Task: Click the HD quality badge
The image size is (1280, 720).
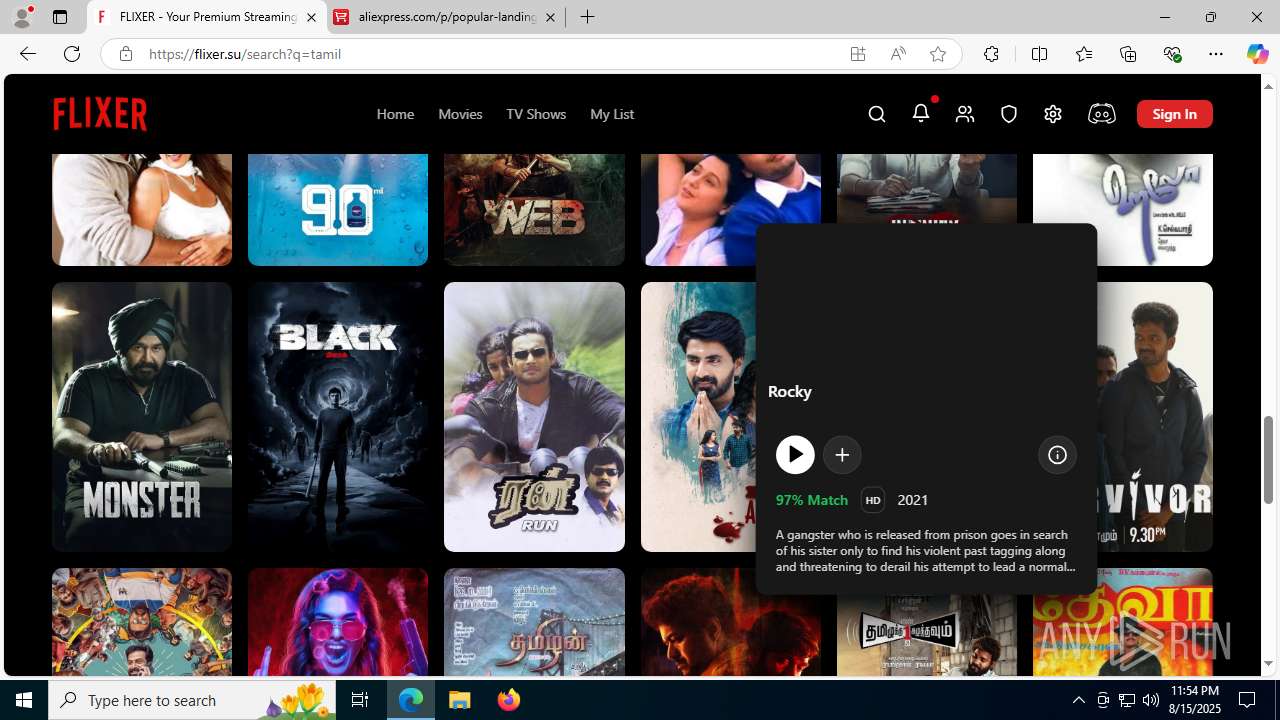Action: [x=873, y=500]
